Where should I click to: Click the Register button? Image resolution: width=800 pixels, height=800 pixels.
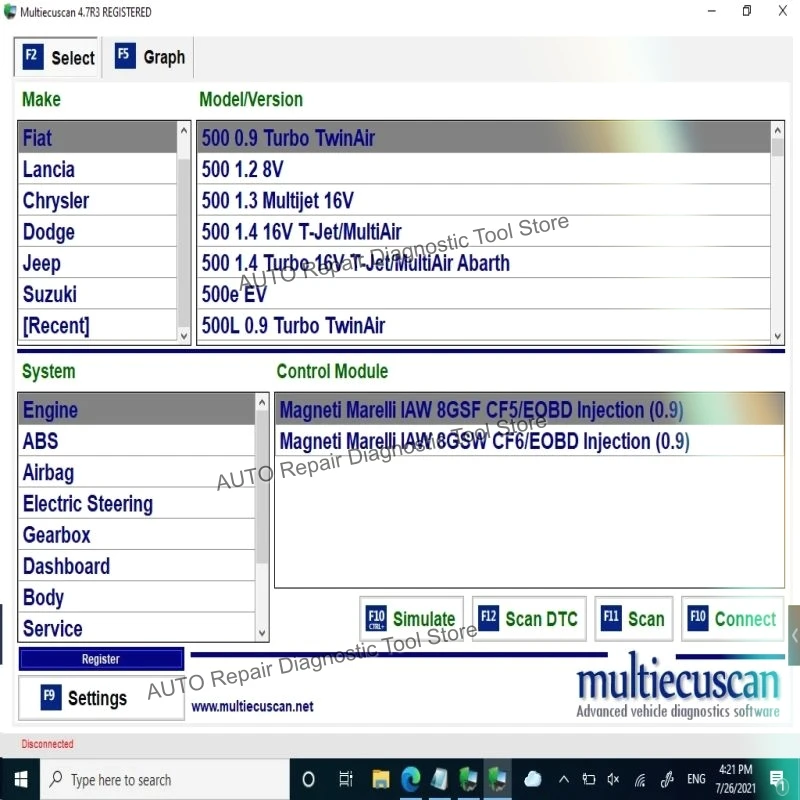point(101,659)
